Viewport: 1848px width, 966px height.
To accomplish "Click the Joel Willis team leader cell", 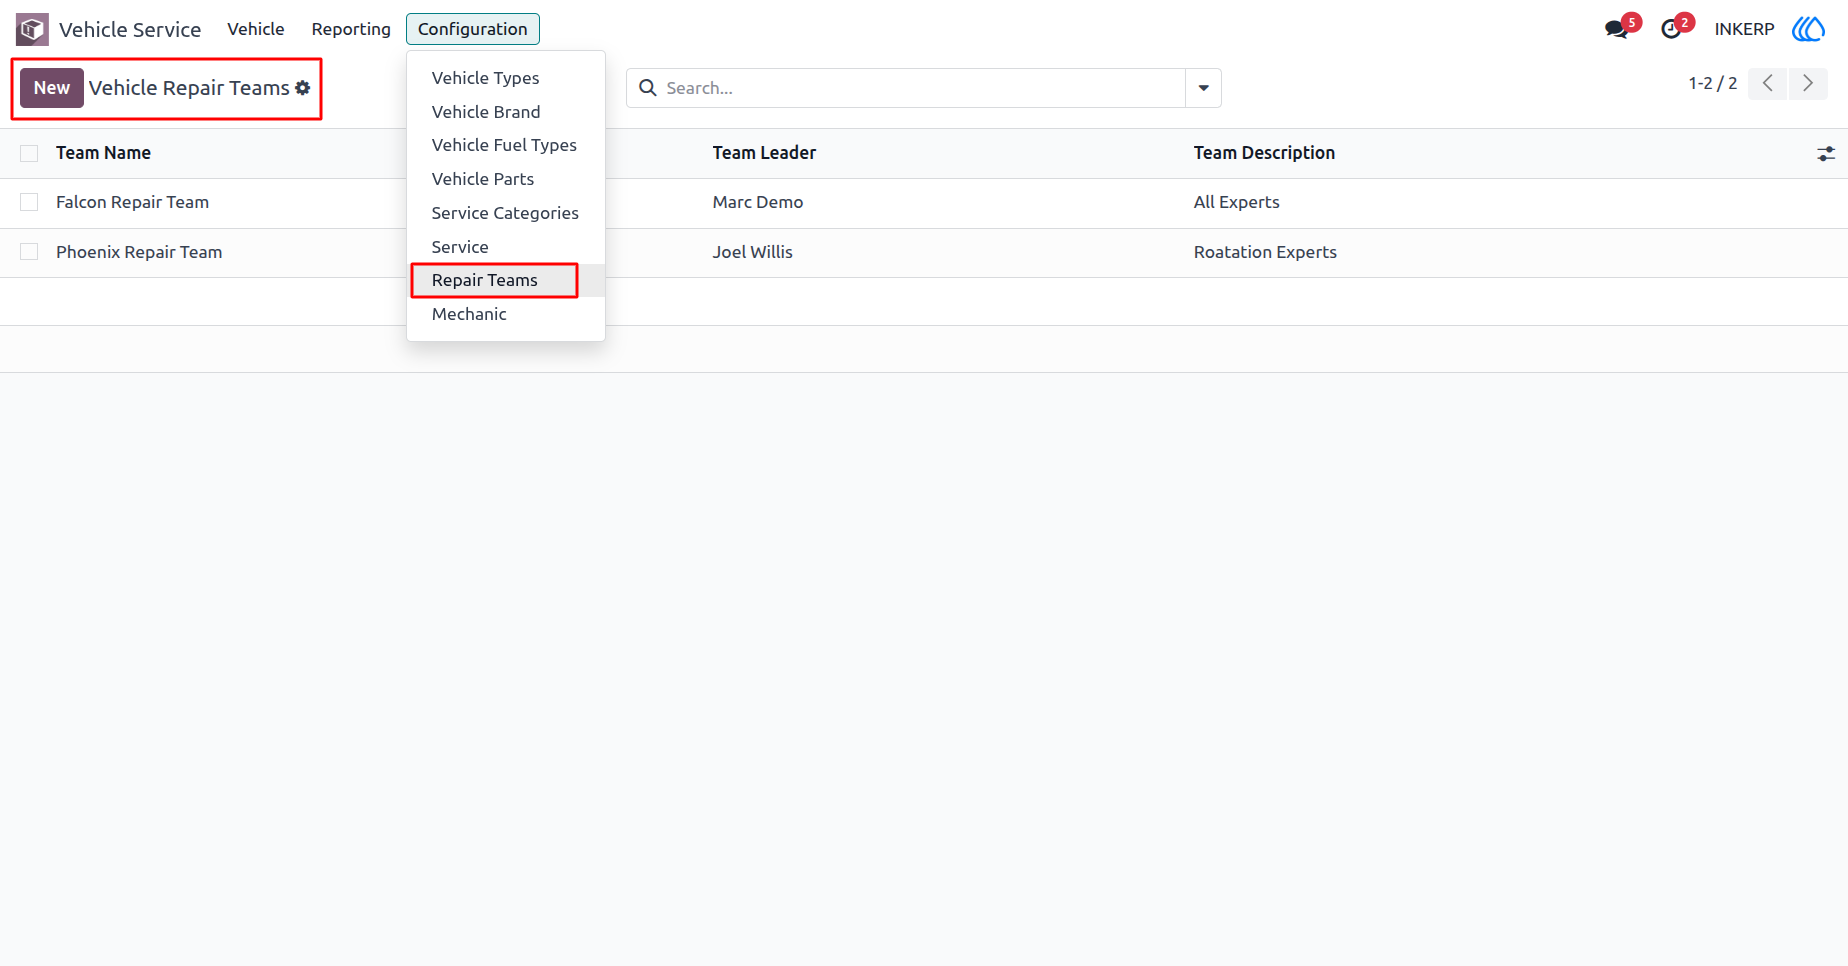I will coord(752,252).
